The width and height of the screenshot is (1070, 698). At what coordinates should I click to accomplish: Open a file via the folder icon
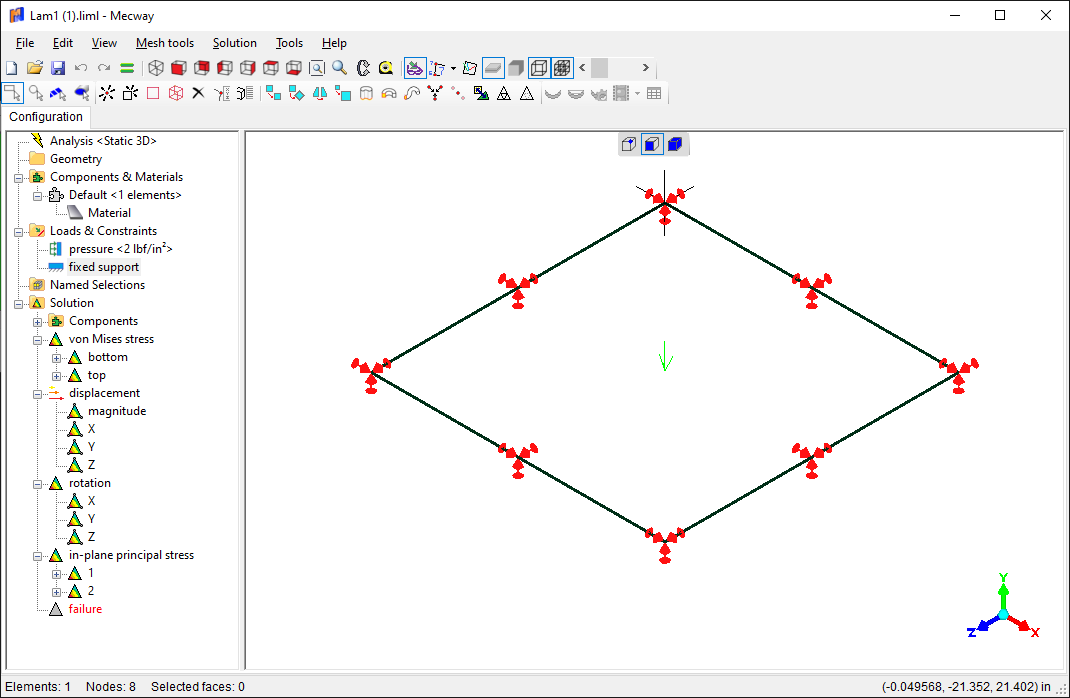35,68
